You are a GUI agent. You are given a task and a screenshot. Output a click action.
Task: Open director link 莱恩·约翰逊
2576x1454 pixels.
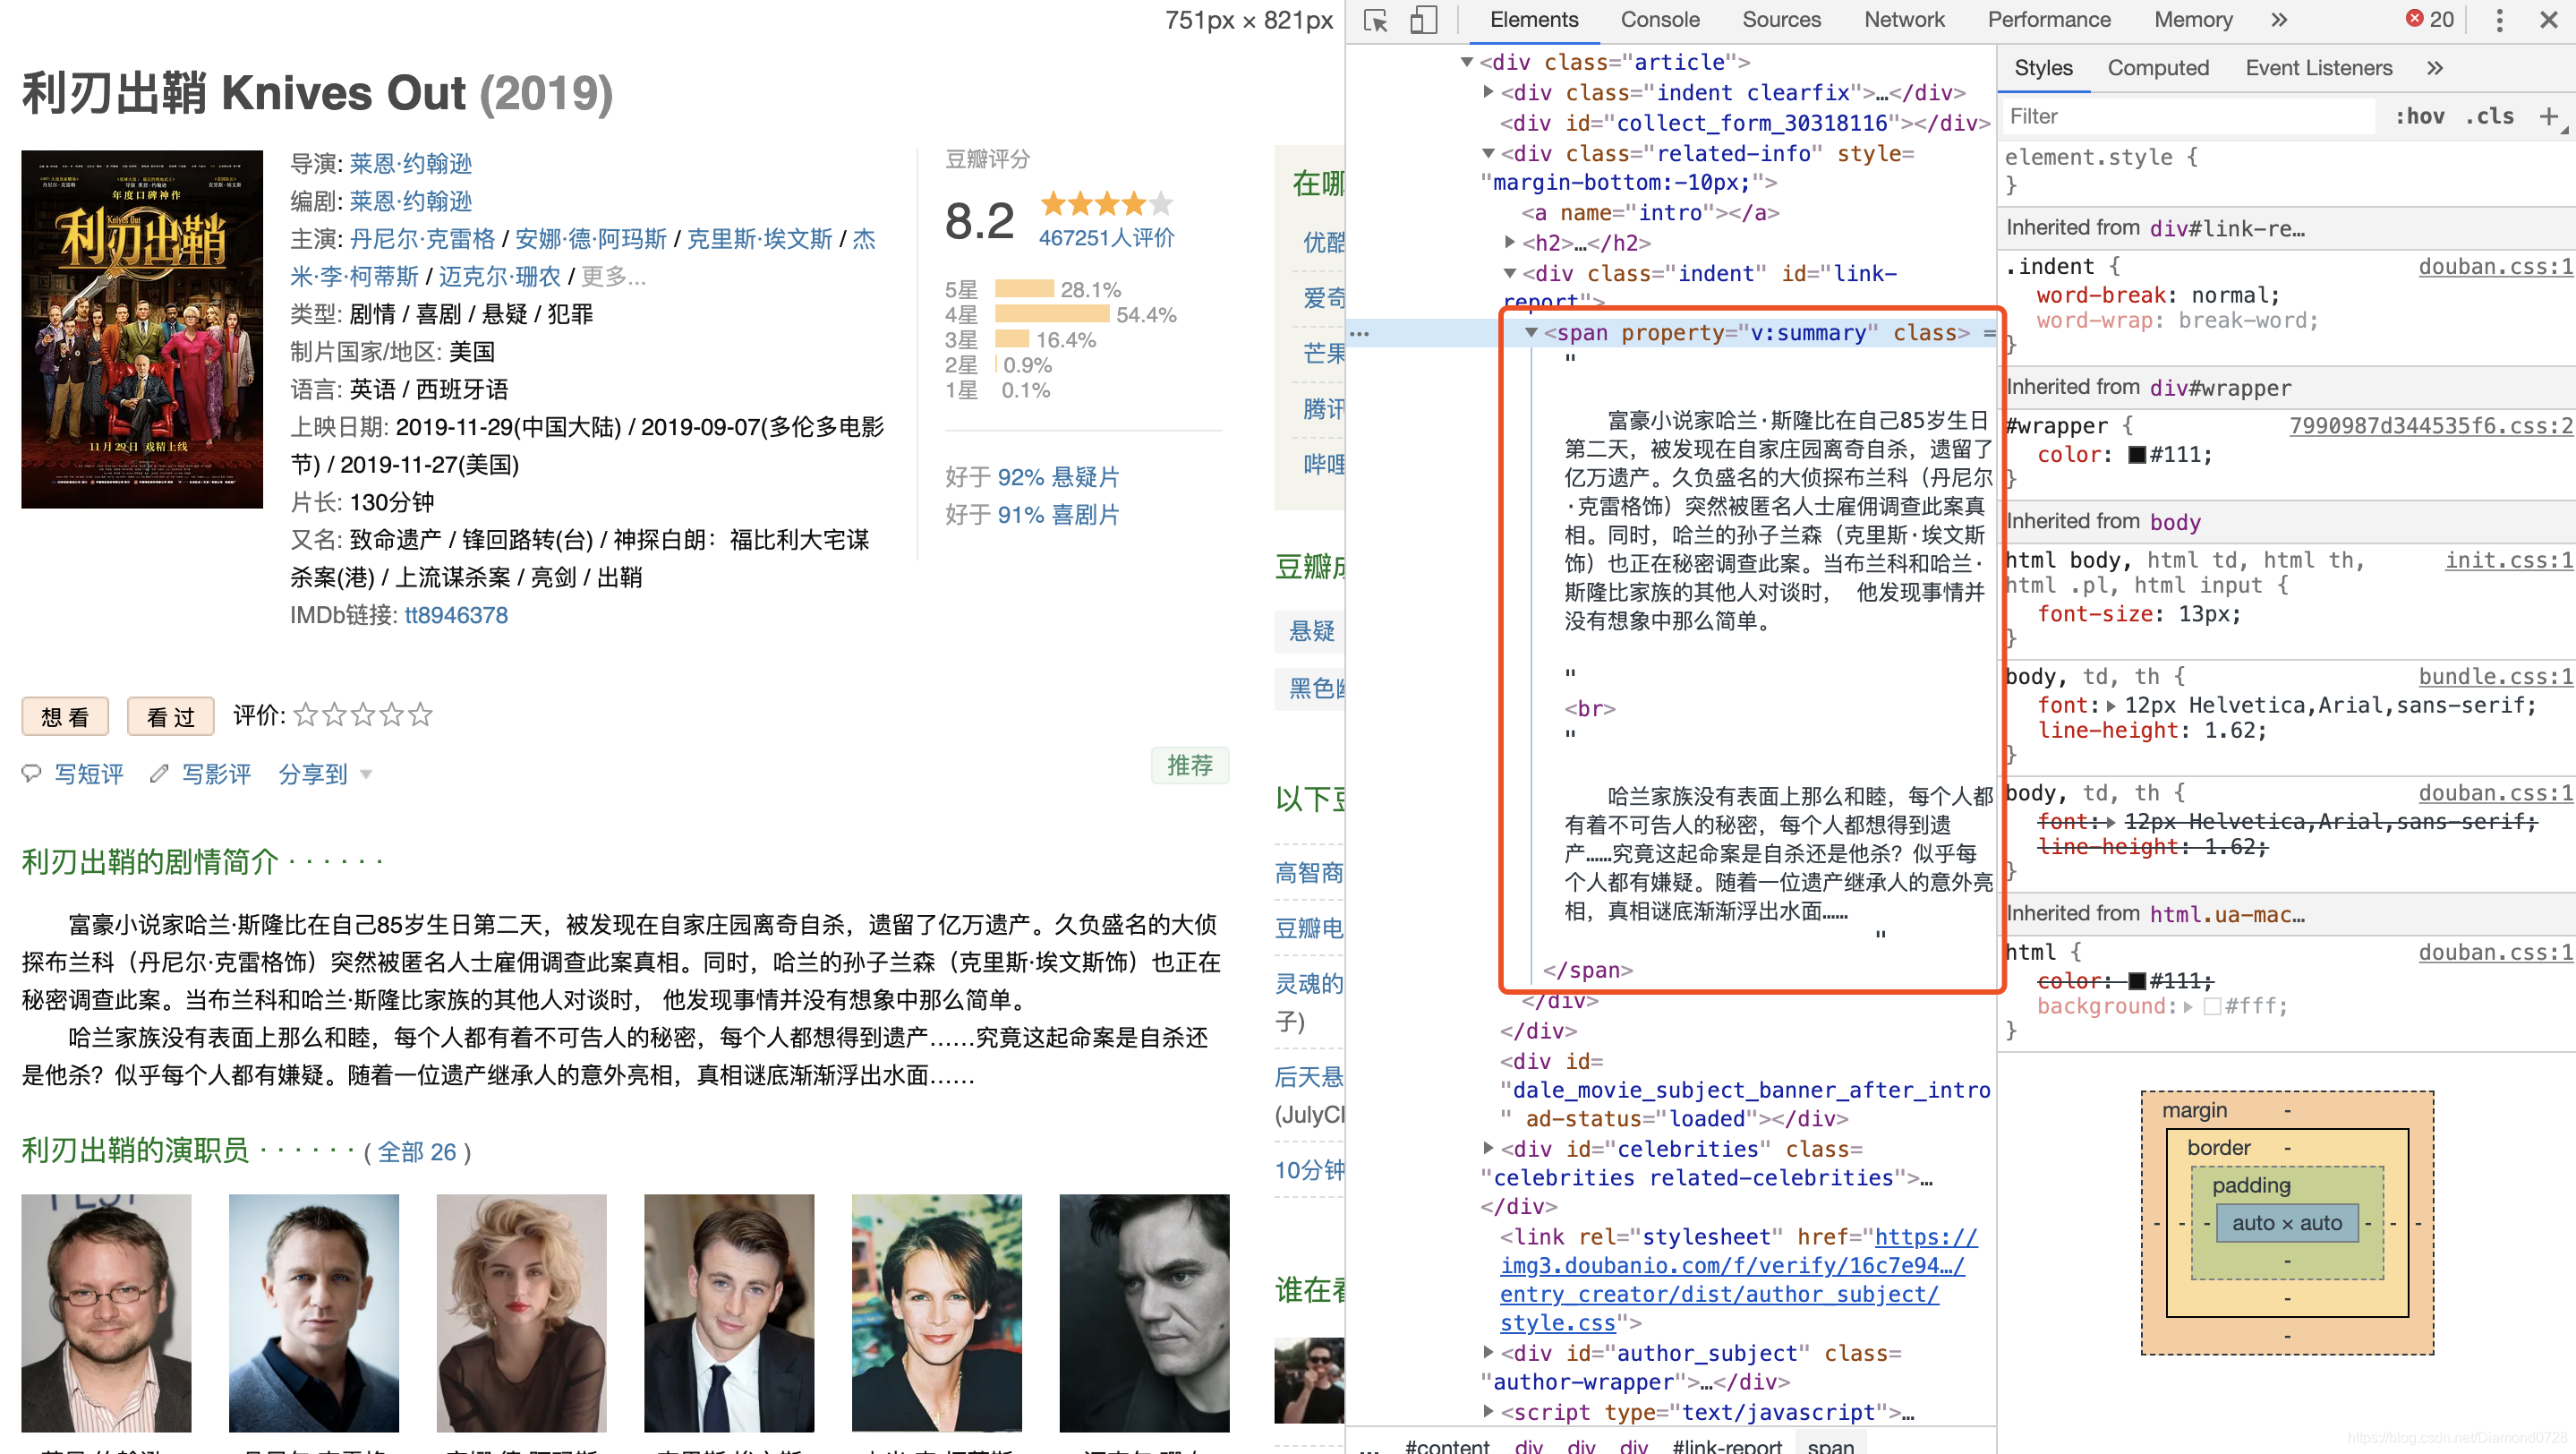(x=410, y=163)
